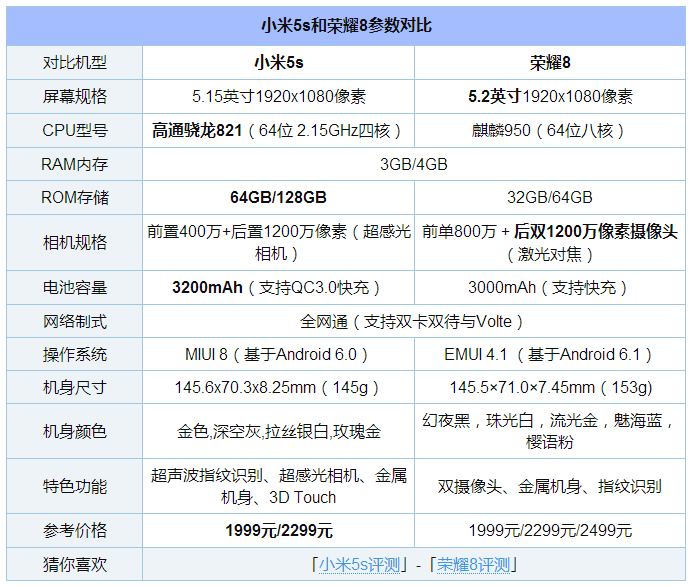Image resolution: width=695 pixels, height=587 pixels.
Task: Click the 对比机型 row label
Action: coord(75,63)
